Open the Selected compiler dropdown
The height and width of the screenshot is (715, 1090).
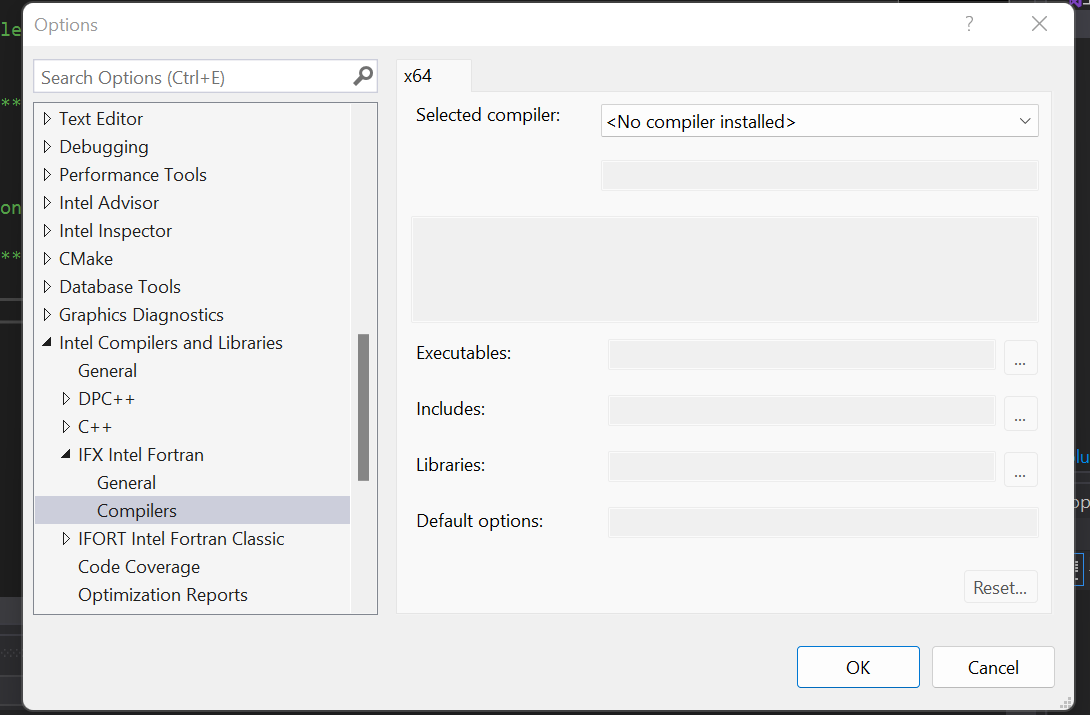1026,120
